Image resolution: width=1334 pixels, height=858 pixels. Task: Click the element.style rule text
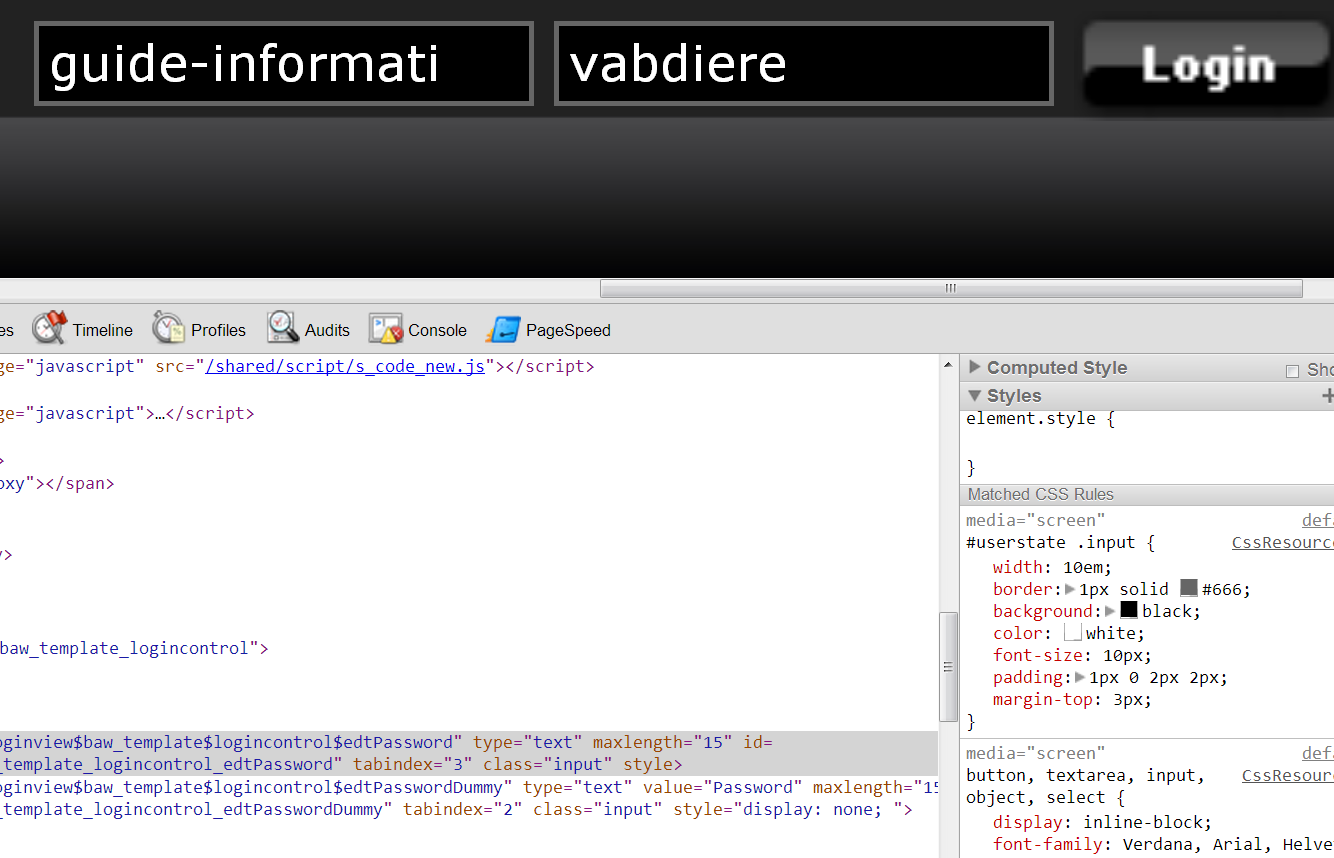pyautogui.click(x=1040, y=418)
